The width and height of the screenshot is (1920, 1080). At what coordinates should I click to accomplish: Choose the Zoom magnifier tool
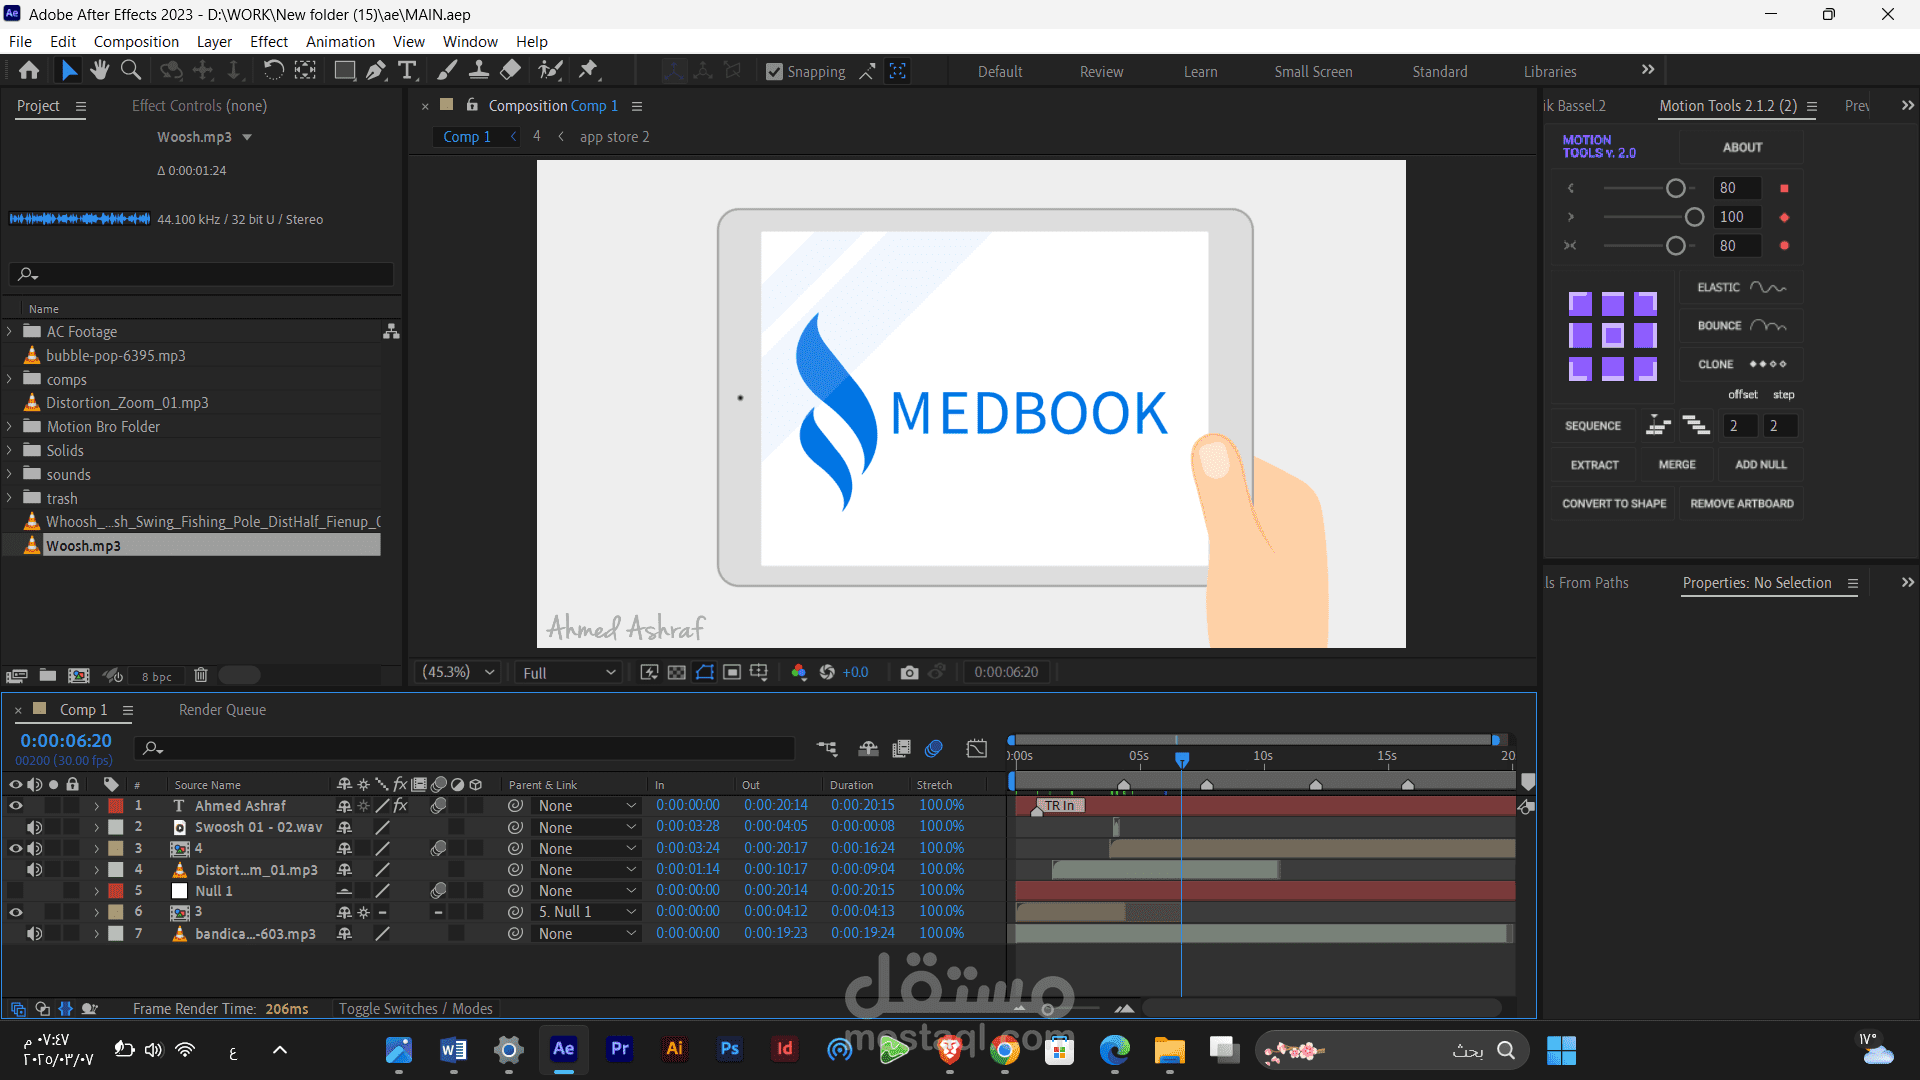[x=130, y=70]
